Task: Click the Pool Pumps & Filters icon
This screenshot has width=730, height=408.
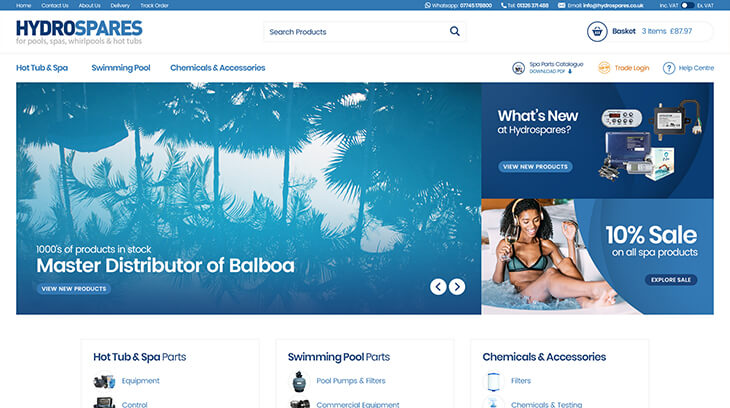Action: [x=299, y=381]
